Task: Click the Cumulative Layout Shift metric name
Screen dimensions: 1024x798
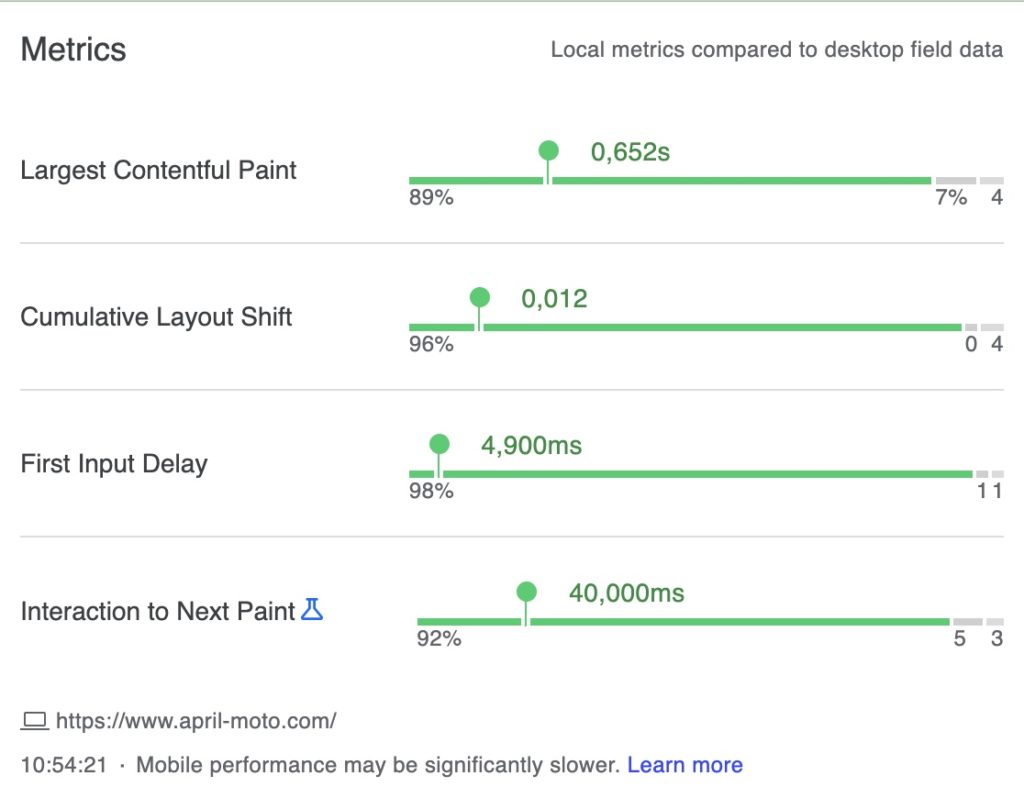Action: tap(155, 316)
